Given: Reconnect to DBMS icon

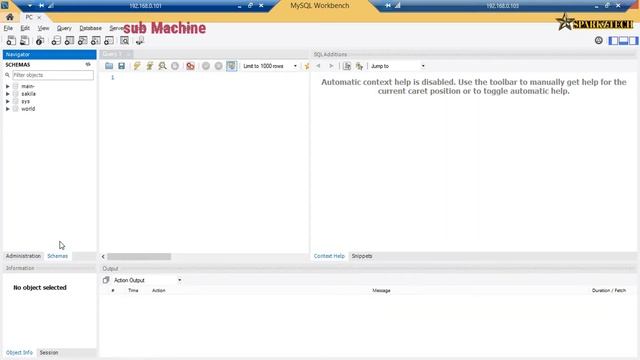Looking at the screenshot, I should tap(140, 40).
